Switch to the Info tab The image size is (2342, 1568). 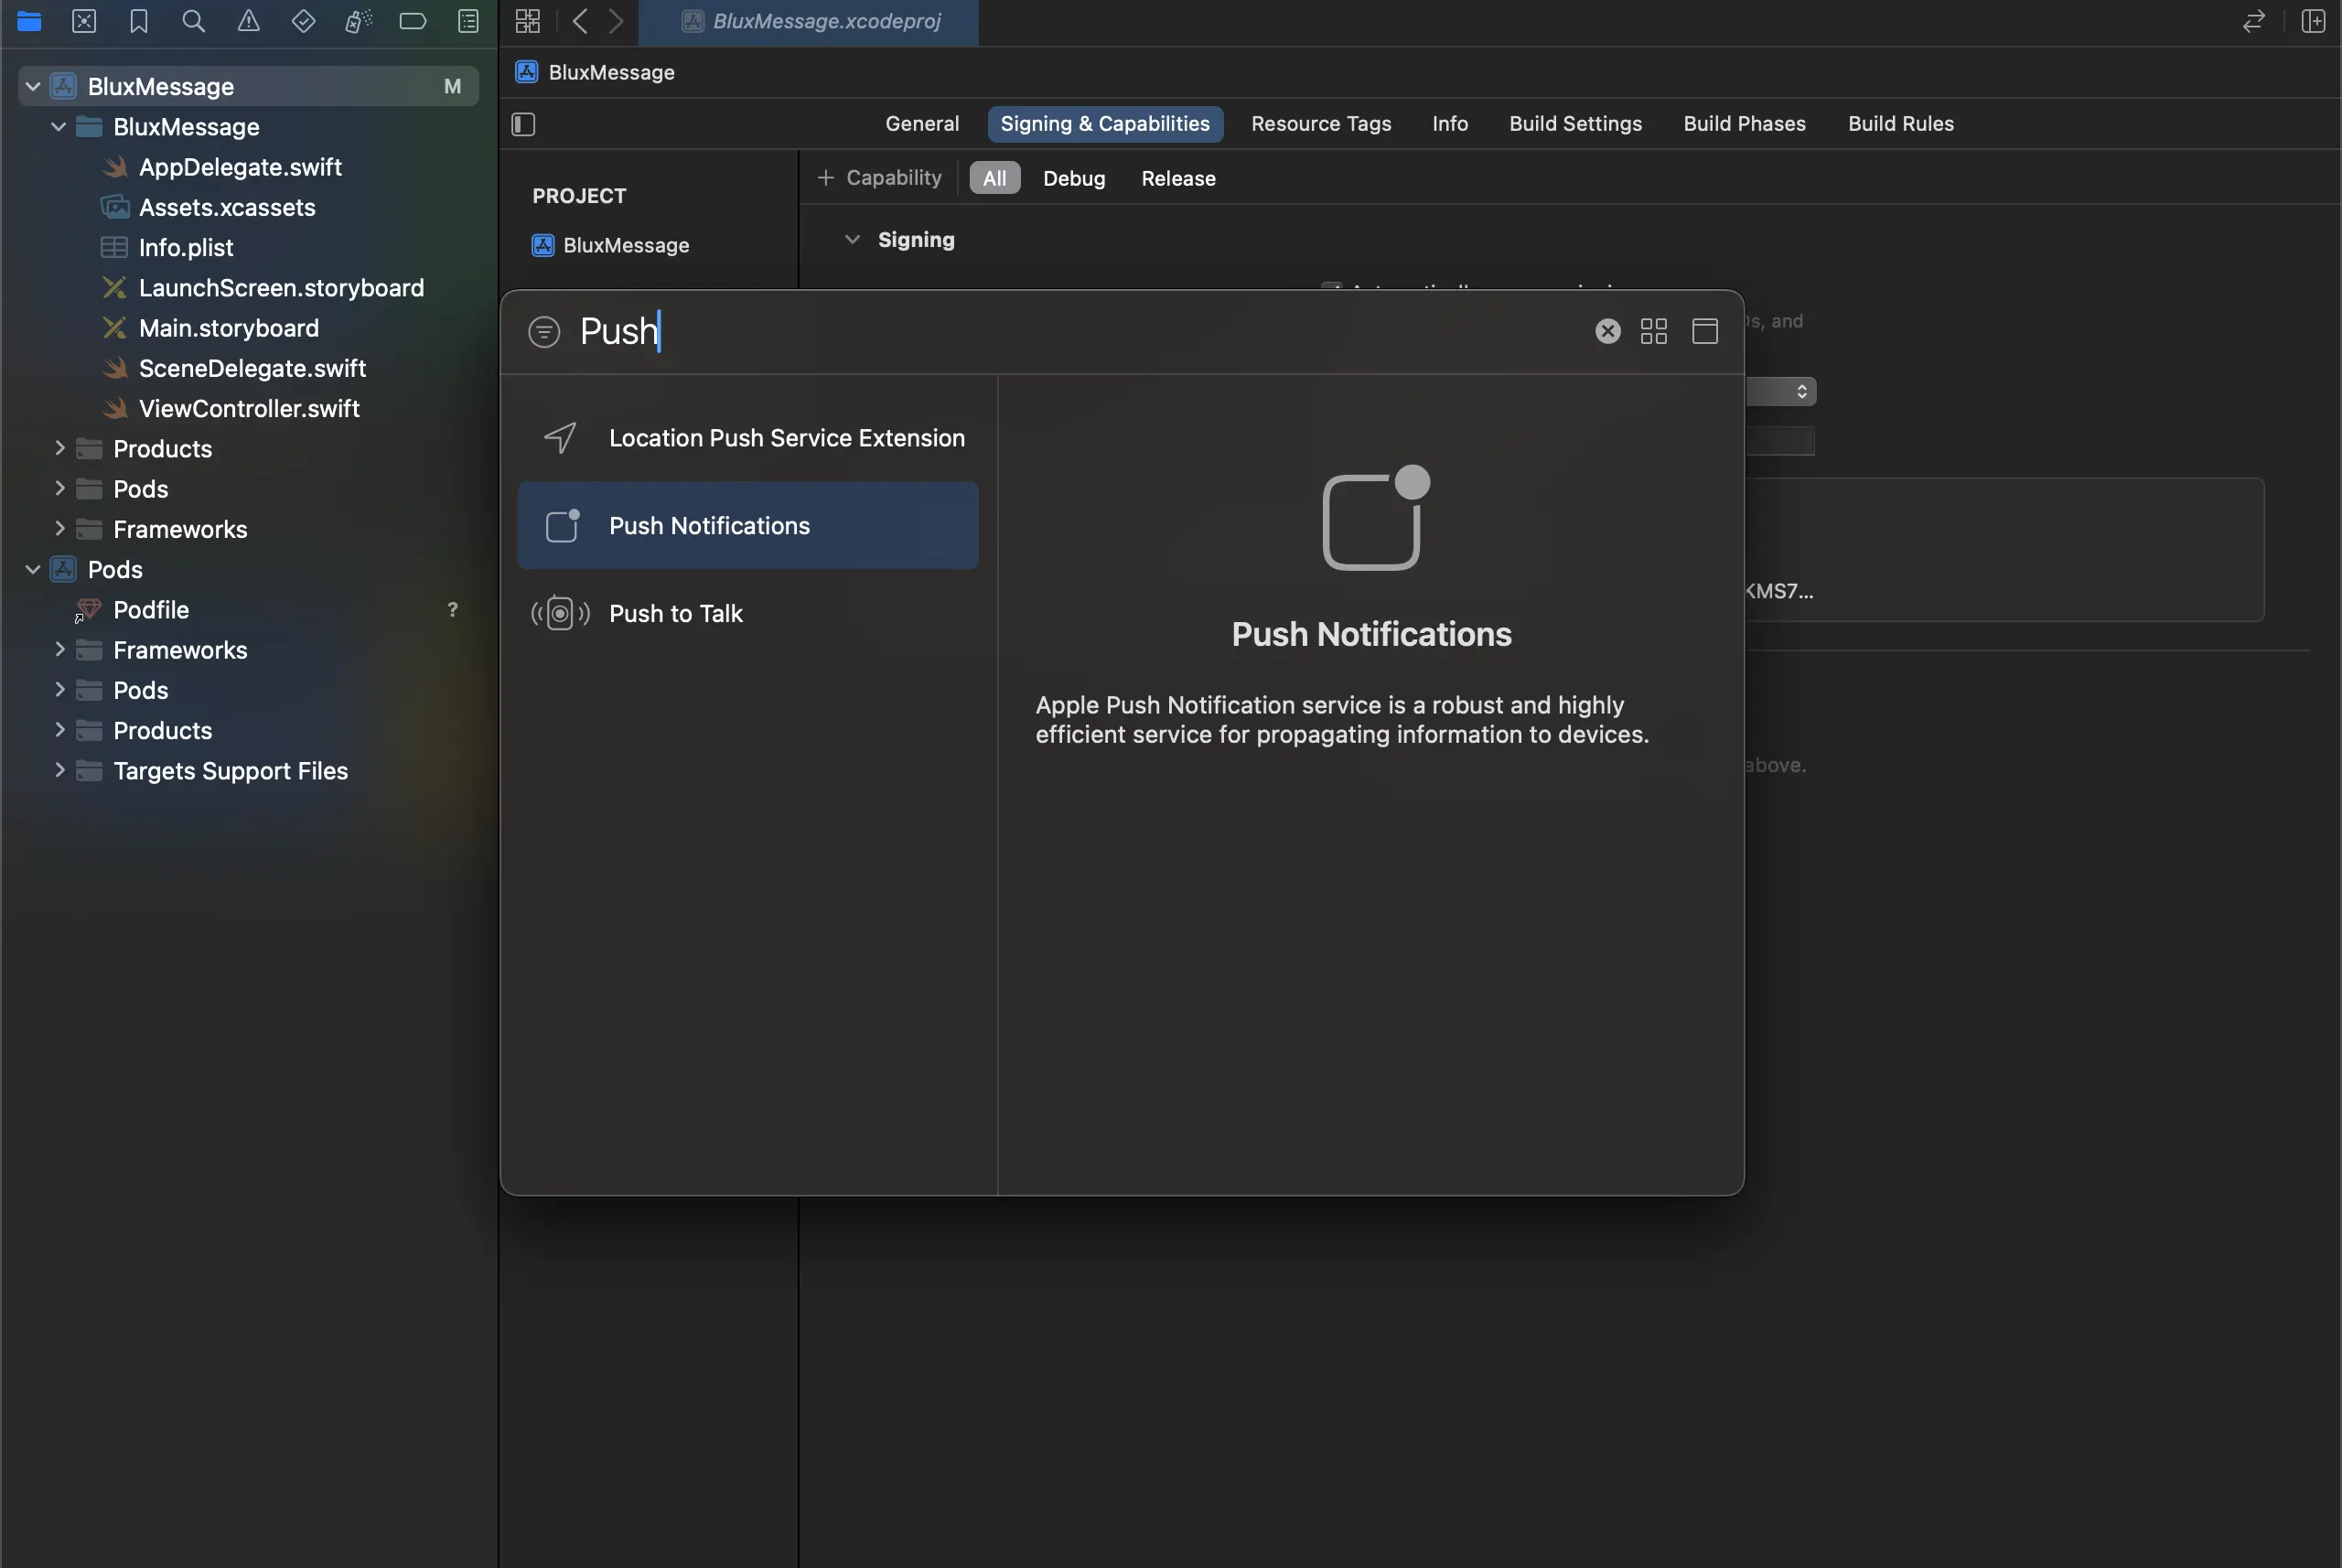(1450, 124)
